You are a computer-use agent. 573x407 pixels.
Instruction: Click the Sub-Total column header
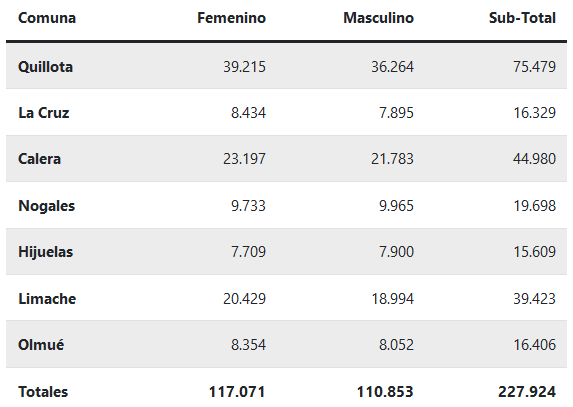(x=522, y=18)
